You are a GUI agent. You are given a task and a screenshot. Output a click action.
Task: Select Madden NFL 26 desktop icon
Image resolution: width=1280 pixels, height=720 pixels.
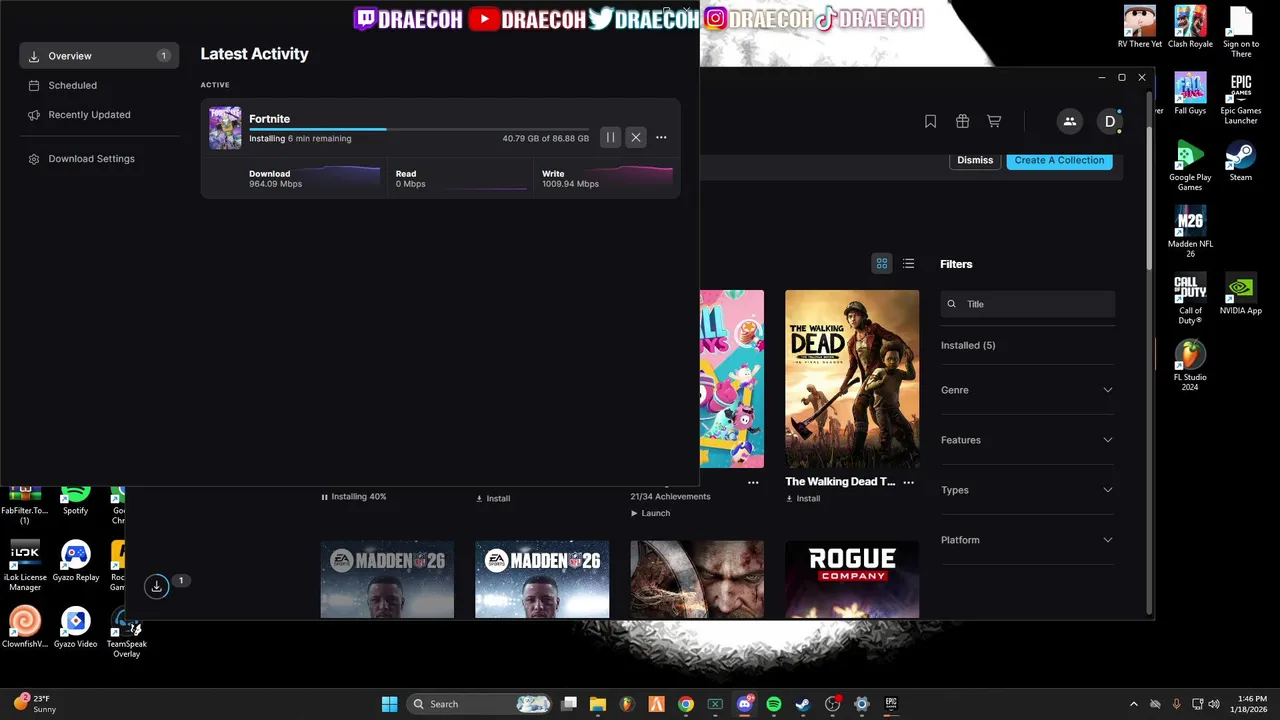coord(1190,232)
